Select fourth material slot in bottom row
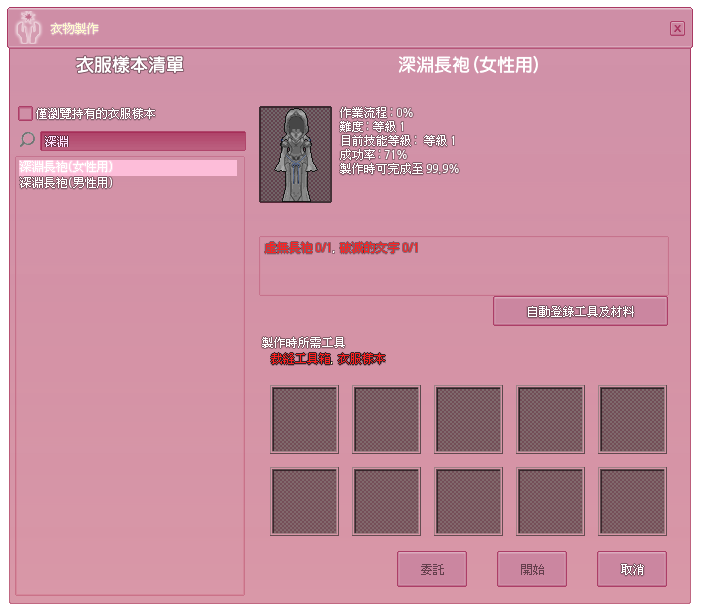The image size is (703, 611). click(x=551, y=501)
